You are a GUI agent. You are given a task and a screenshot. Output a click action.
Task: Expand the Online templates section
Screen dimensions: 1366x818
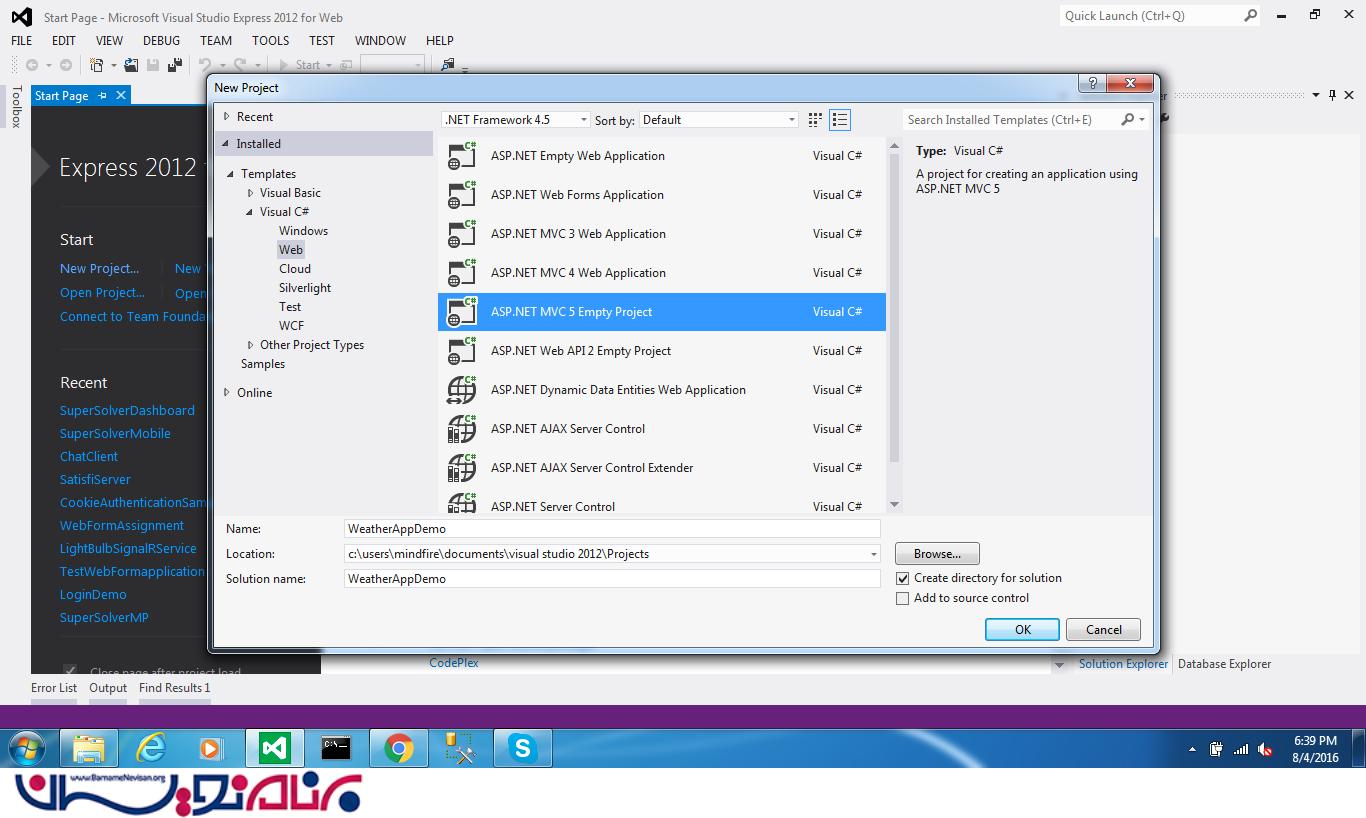tap(227, 393)
